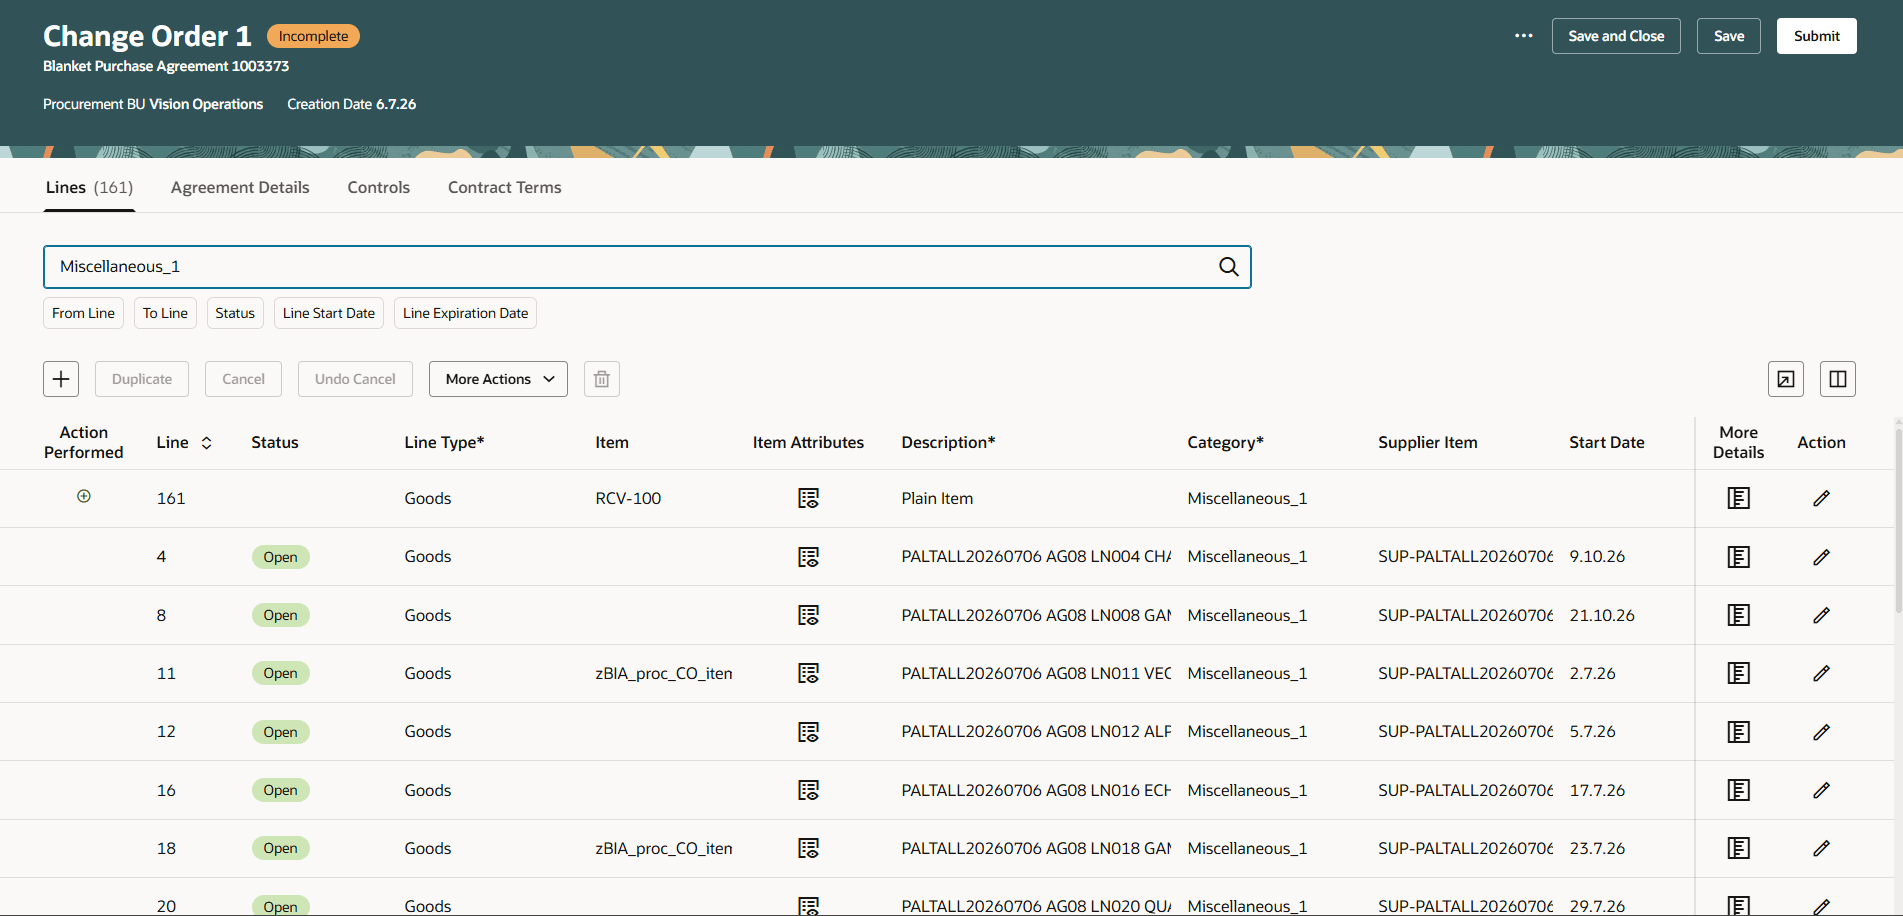1903x916 pixels.
Task: Click the Plain Item description cell
Action: [x=937, y=498]
